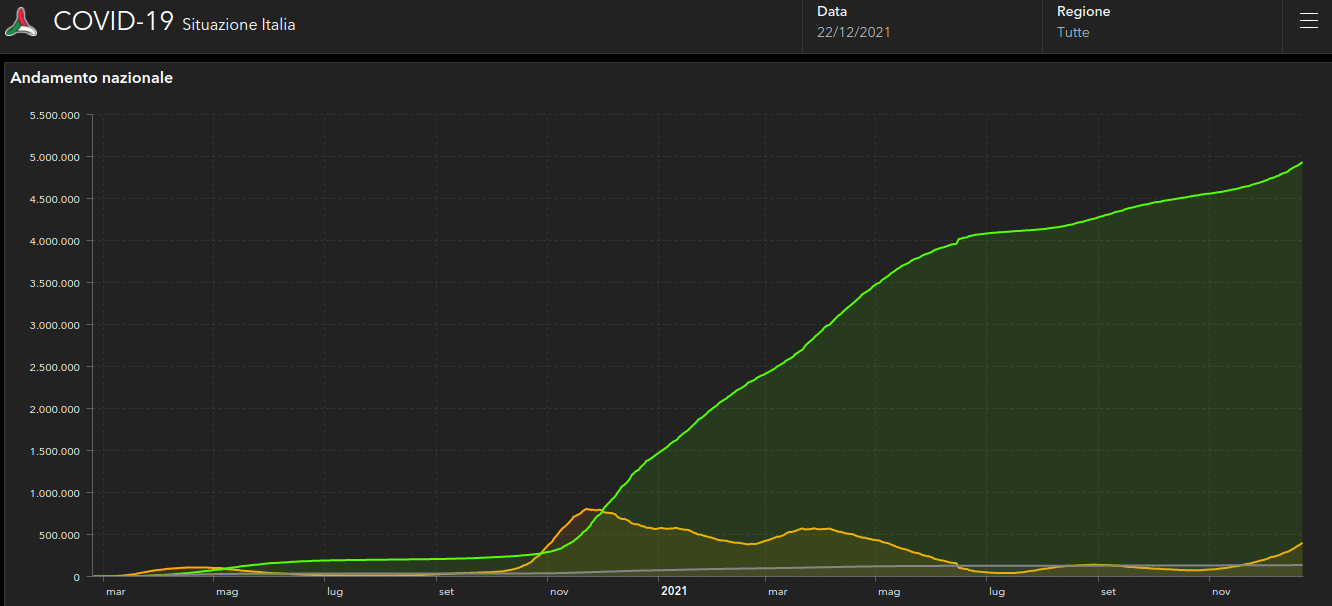Click the orange line's rising right end

point(1302,543)
